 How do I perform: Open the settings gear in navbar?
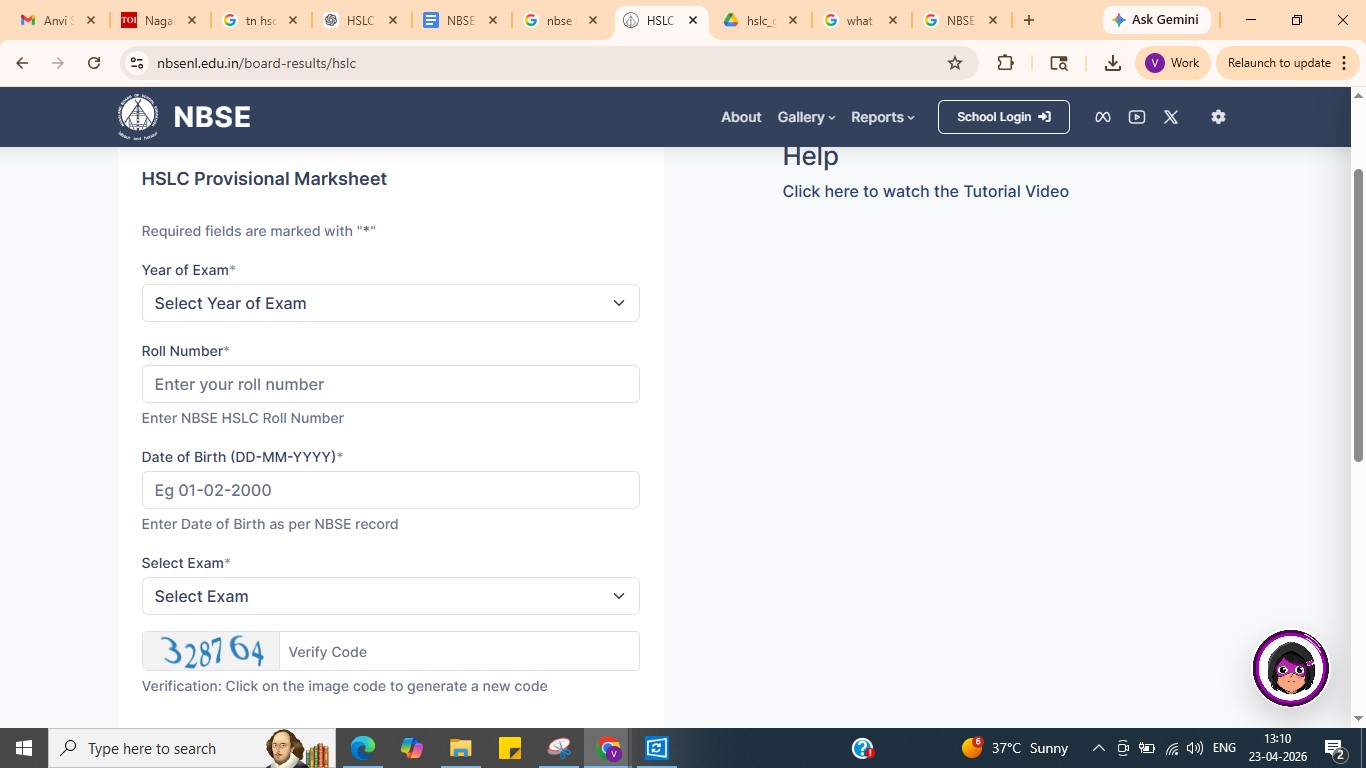click(x=1218, y=117)
